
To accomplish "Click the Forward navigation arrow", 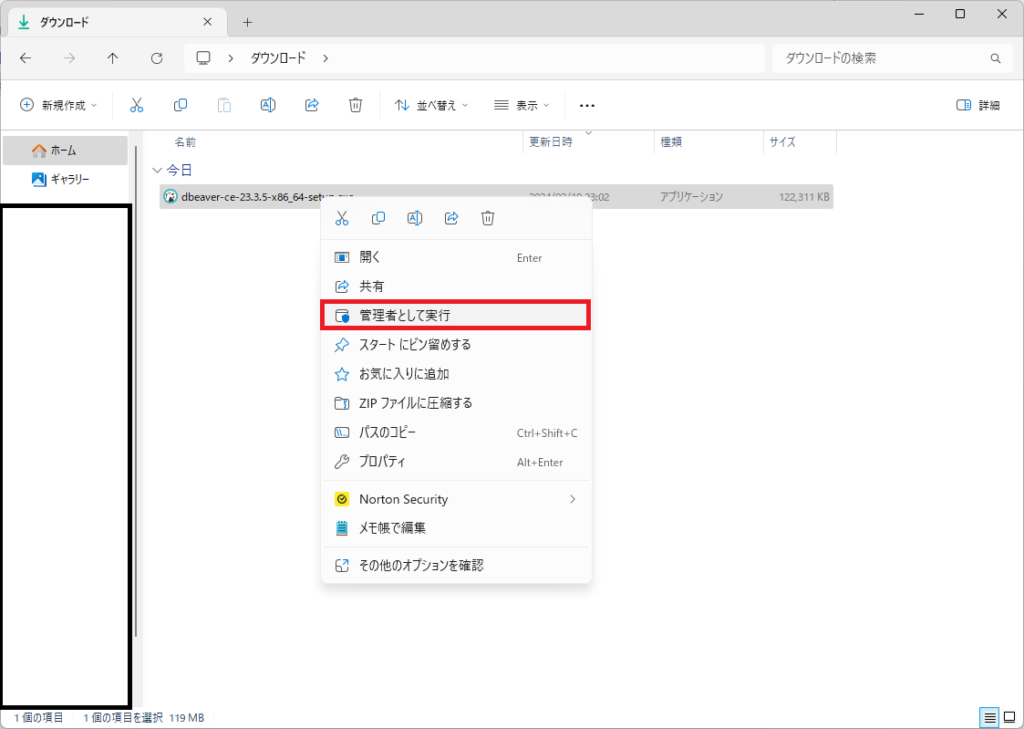I will [x=69, y=58].
